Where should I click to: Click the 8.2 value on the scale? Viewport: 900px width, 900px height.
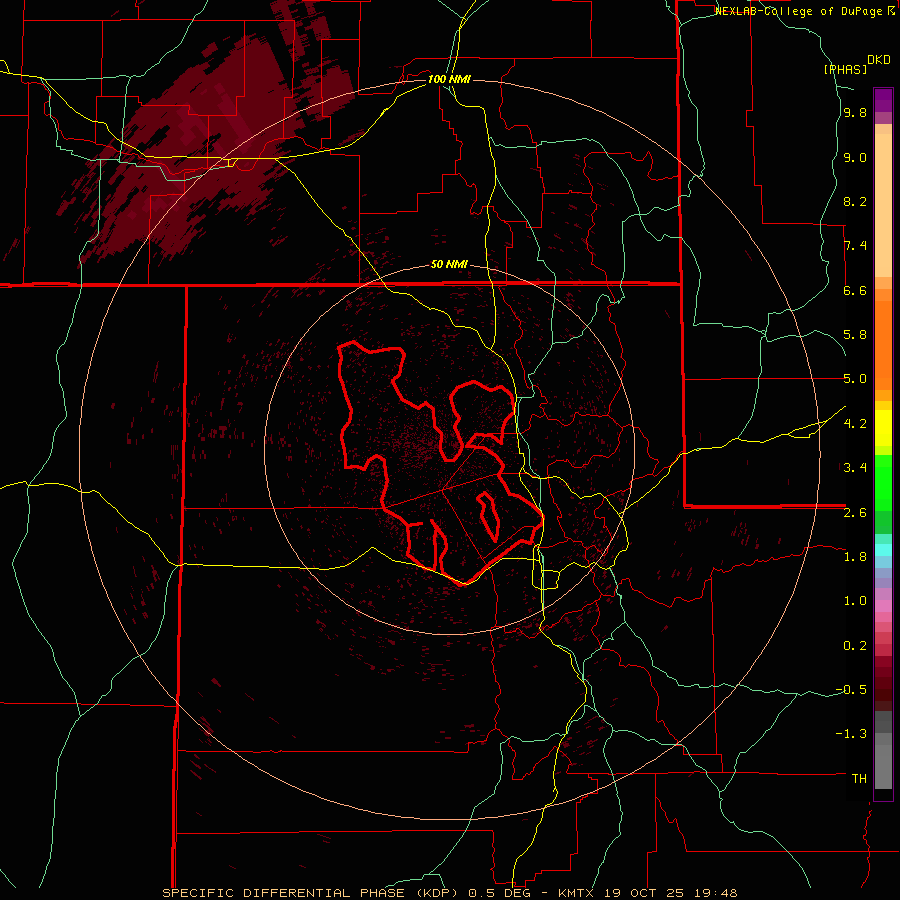tap(855, 201)
